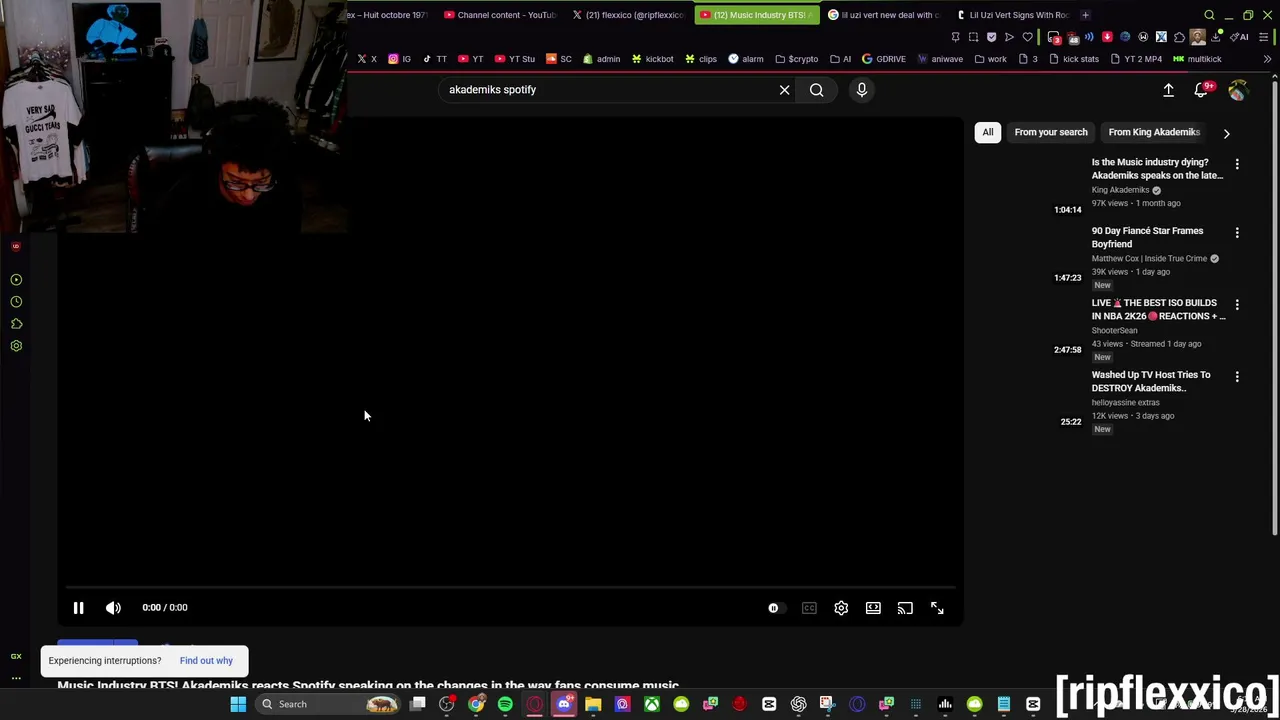Image resolution: width=1280 pixels, height=720 pixels.
Task: Open TT TikTok bookmark
Action: click(x=435, y=59)
